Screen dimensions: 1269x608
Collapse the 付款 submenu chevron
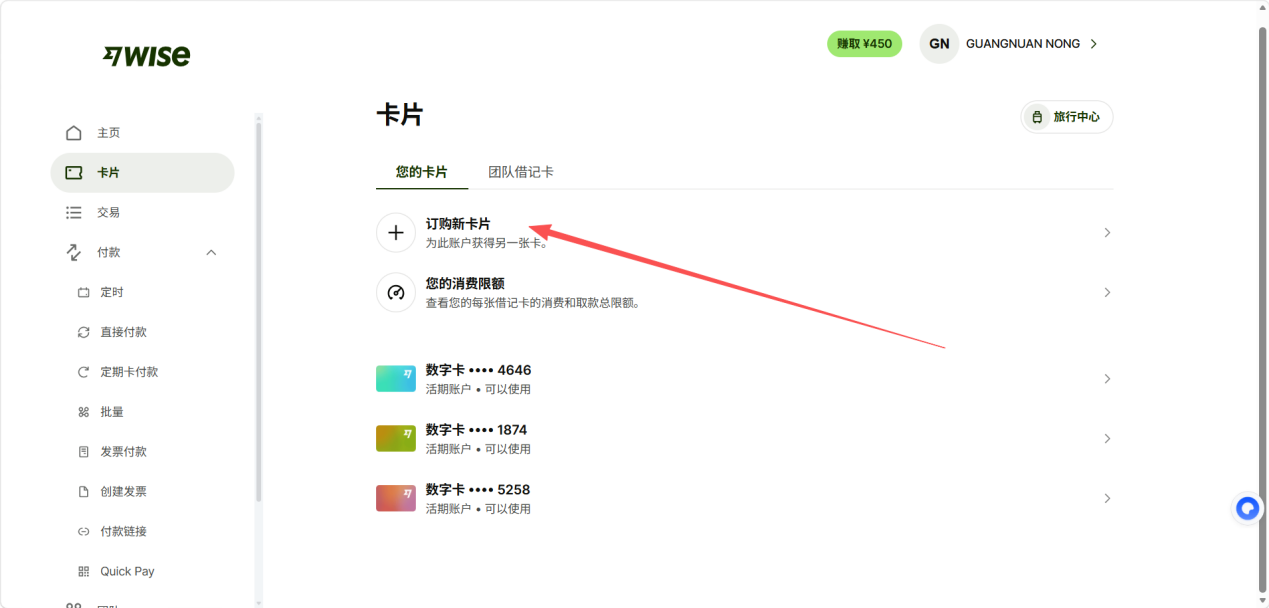211,253
